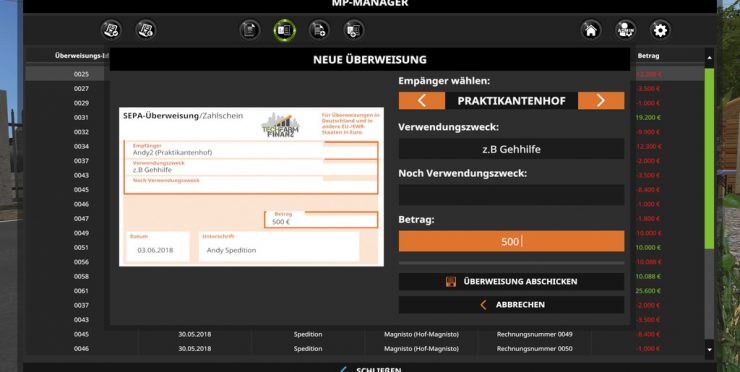The image size is (740, 372).
Task: Open the admin user icon
Action: coord(625,30)
